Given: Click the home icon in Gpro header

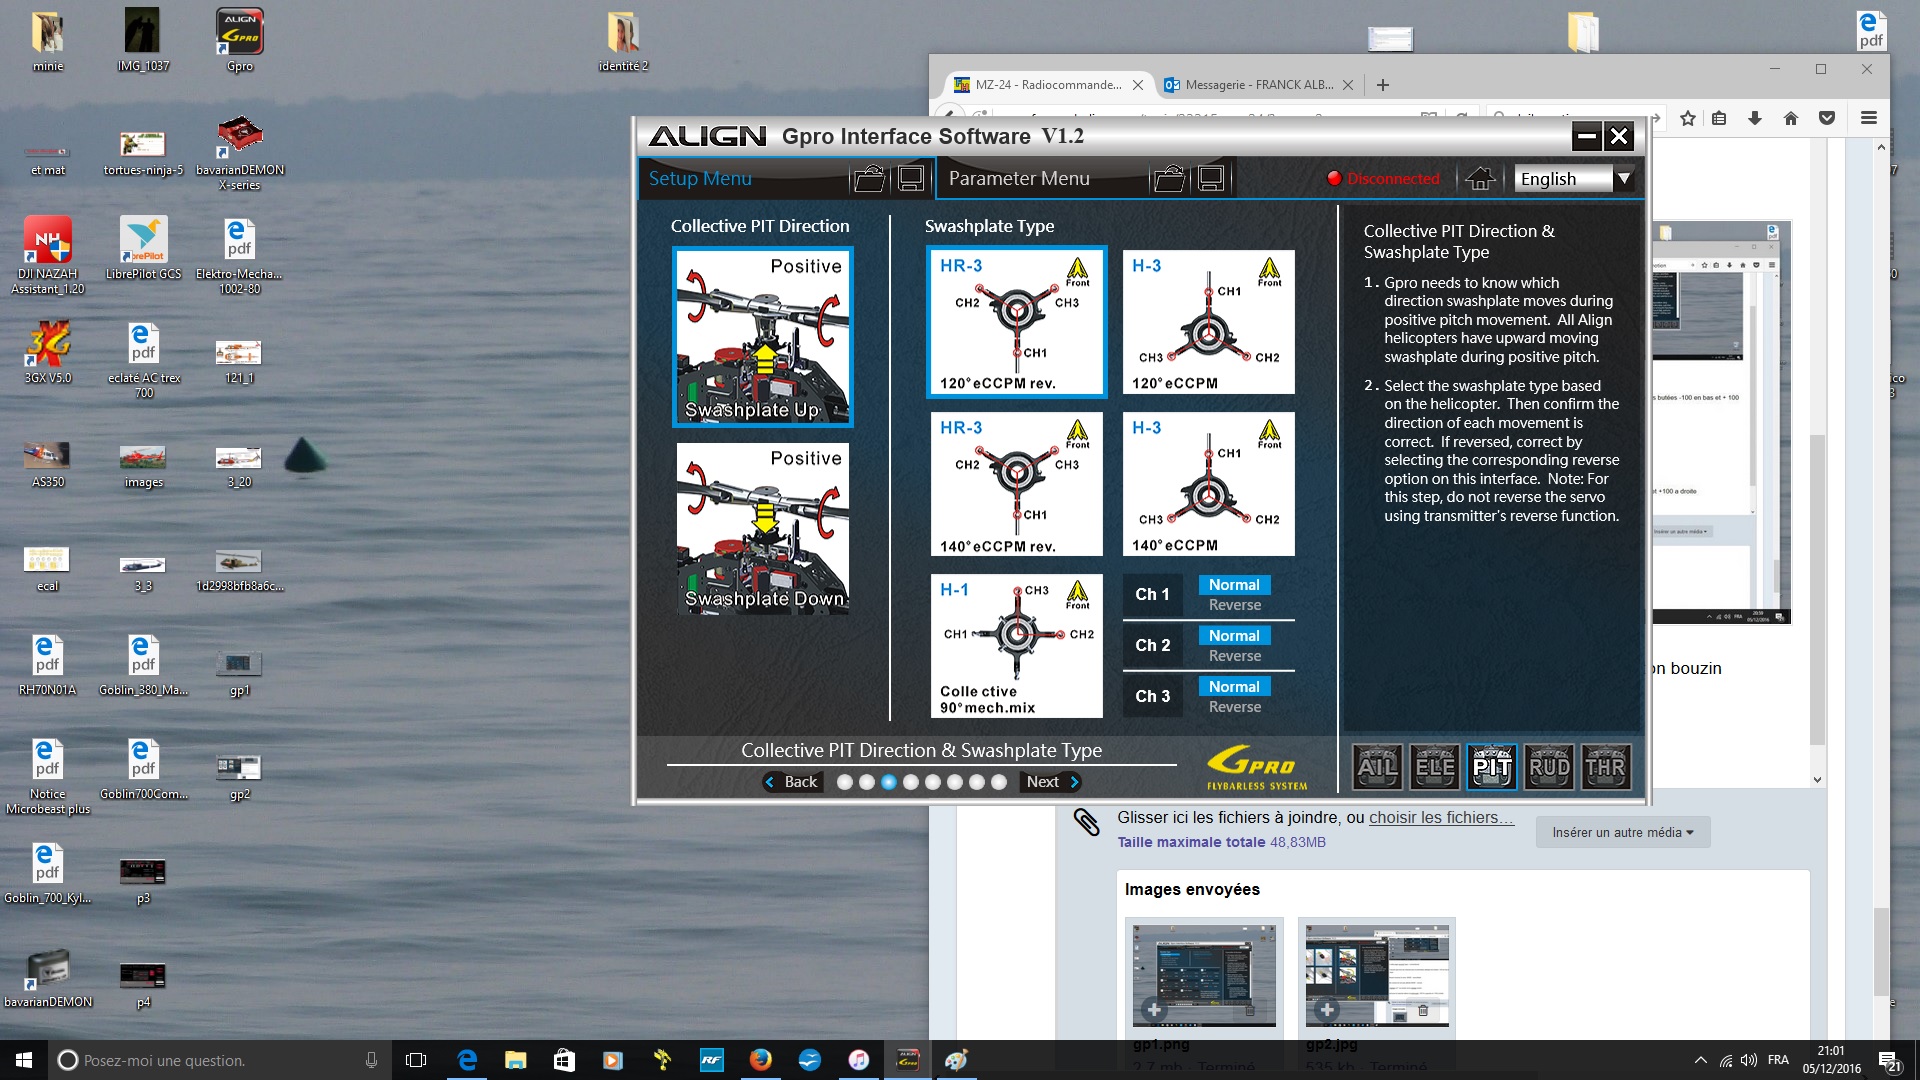Looking at the screenshot, I should [1480, 179].
